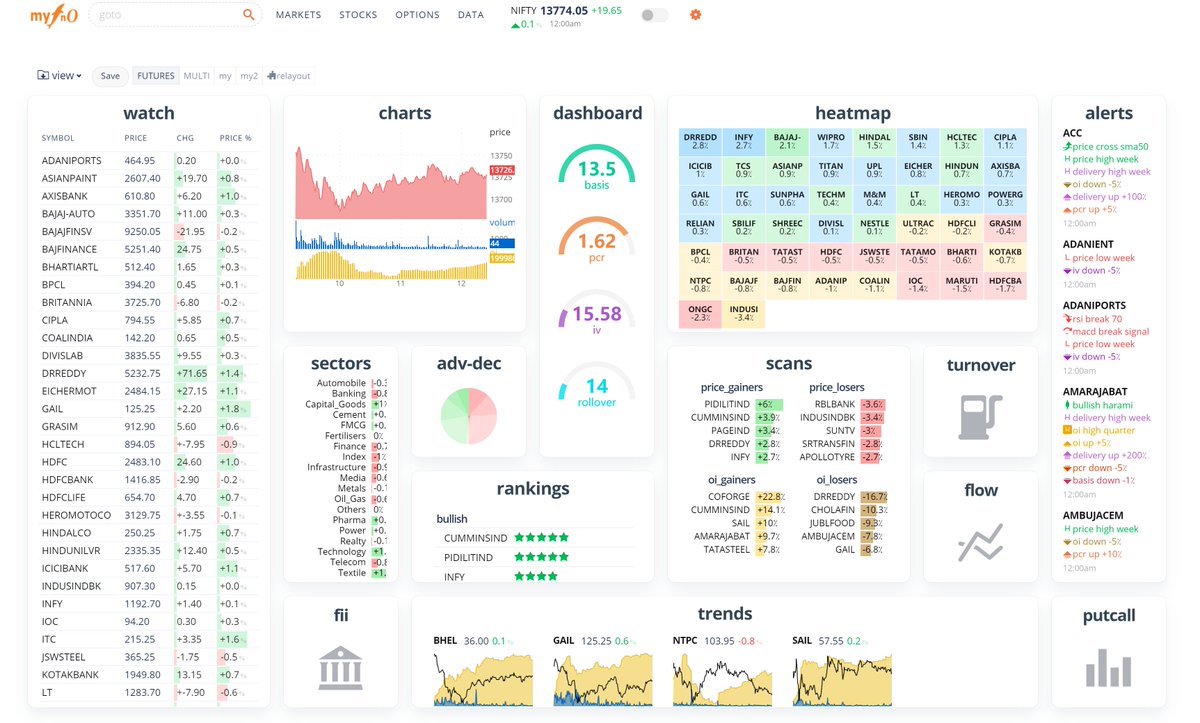This screenshot has width=1200, height=723.
Task: Open the OPTIONS menu
Action: coord(417,15)
